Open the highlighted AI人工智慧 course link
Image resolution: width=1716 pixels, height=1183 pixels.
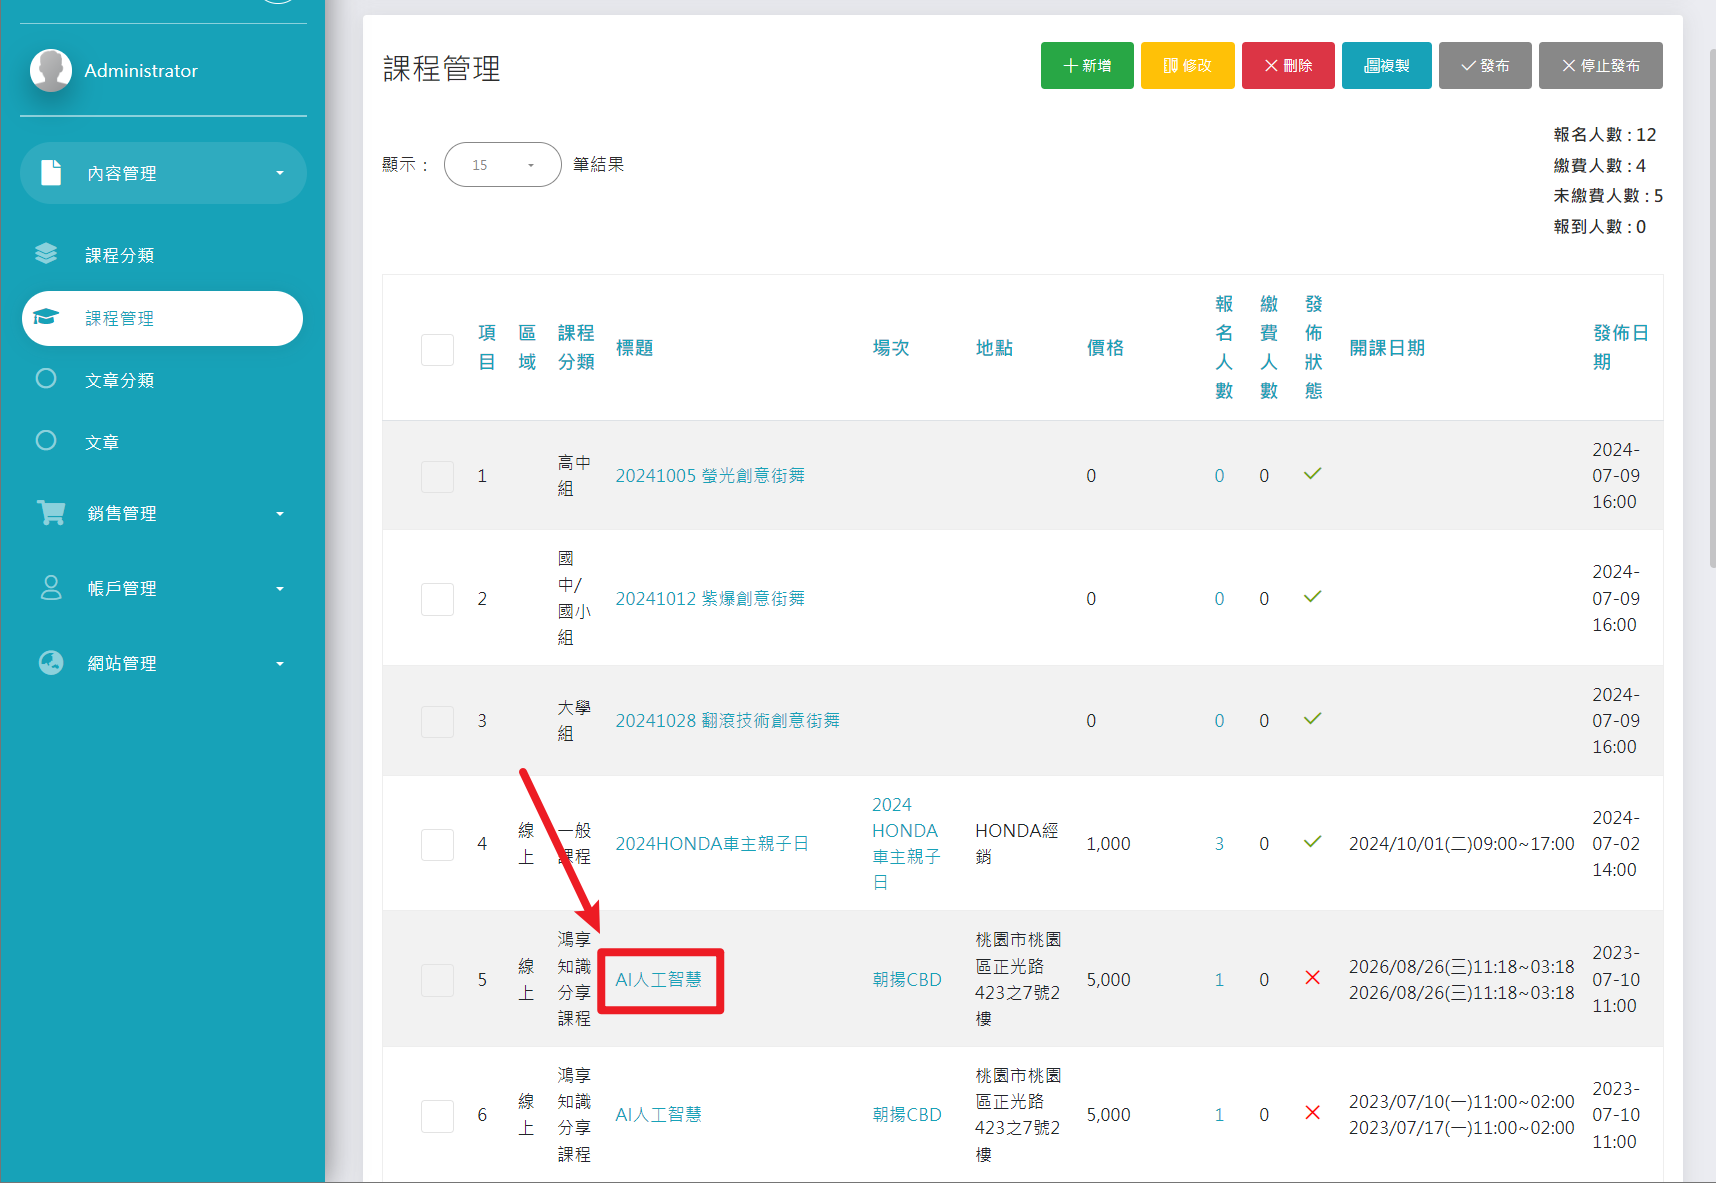click(x=658, y=980)
